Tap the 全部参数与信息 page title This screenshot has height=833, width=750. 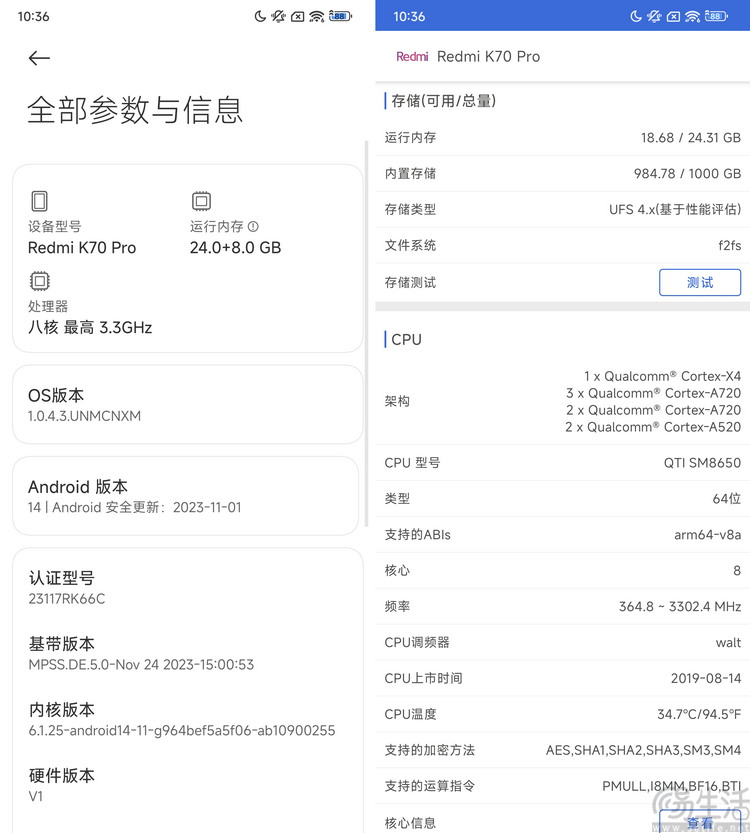click(135, 110)
